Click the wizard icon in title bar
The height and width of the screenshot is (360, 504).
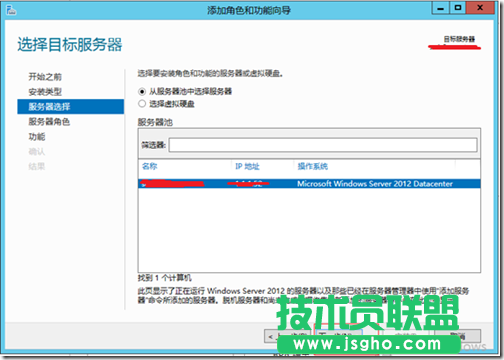[x=11, y=10]
